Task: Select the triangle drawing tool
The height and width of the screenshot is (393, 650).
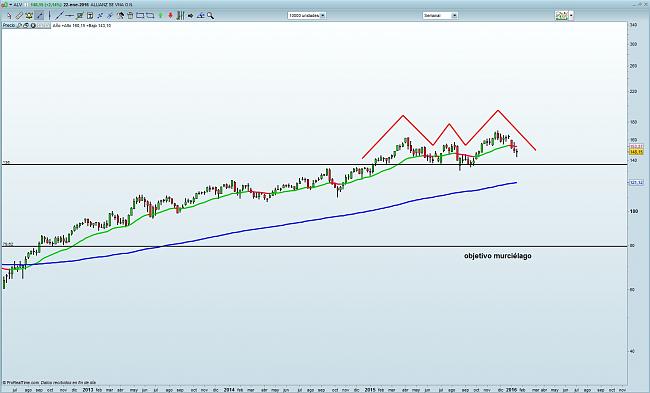Action: coord(200,16)
